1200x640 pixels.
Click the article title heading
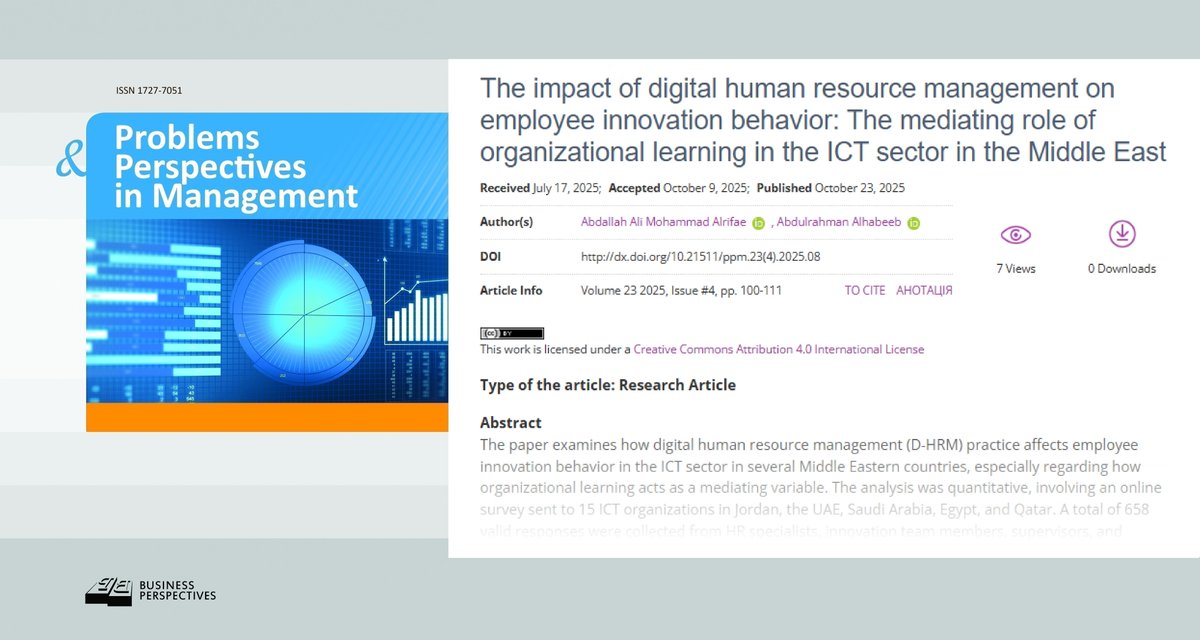tap(823, 120)
